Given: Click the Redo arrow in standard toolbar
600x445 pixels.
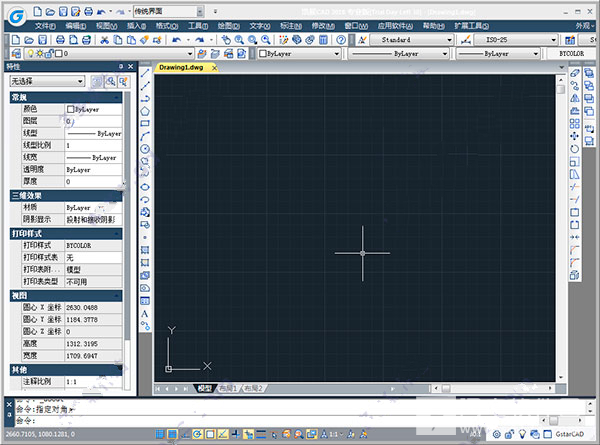Looking at the screenshot, I should coord(199,40).
